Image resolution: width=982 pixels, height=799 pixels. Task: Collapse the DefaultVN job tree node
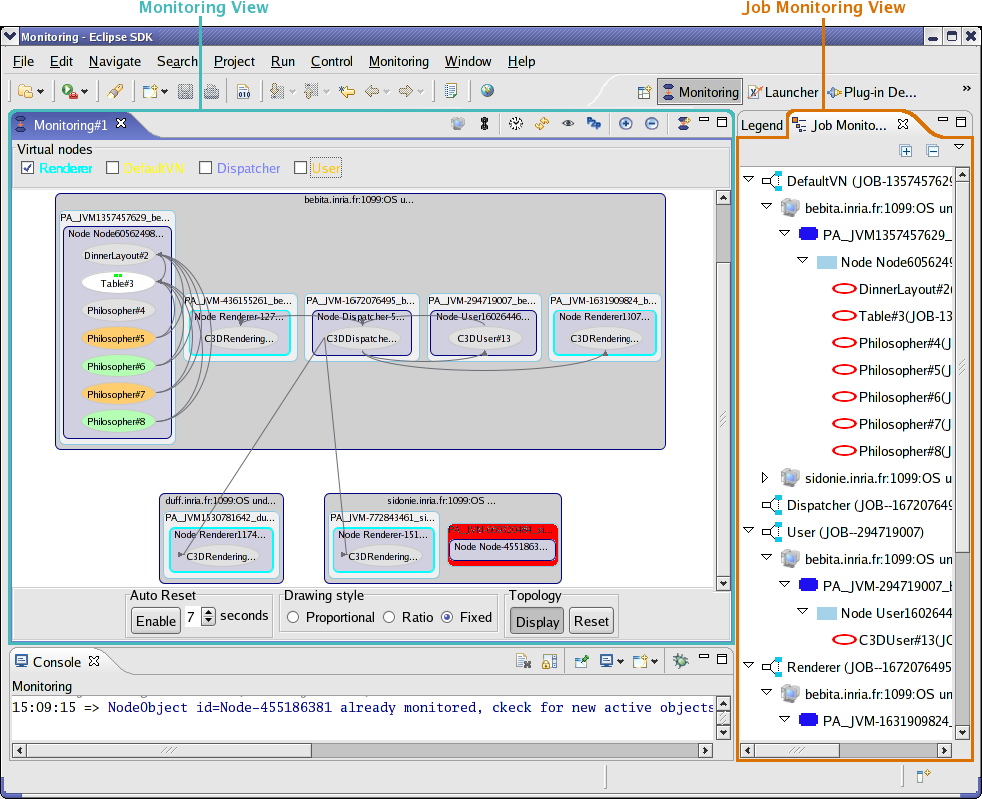[750, 181]
